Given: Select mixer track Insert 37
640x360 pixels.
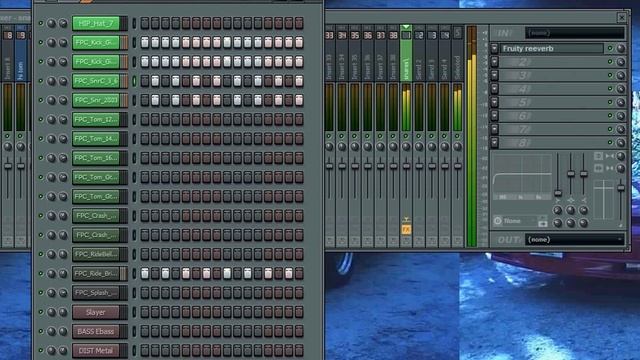Looking at the screenshot, I should [x=380, y=53].
